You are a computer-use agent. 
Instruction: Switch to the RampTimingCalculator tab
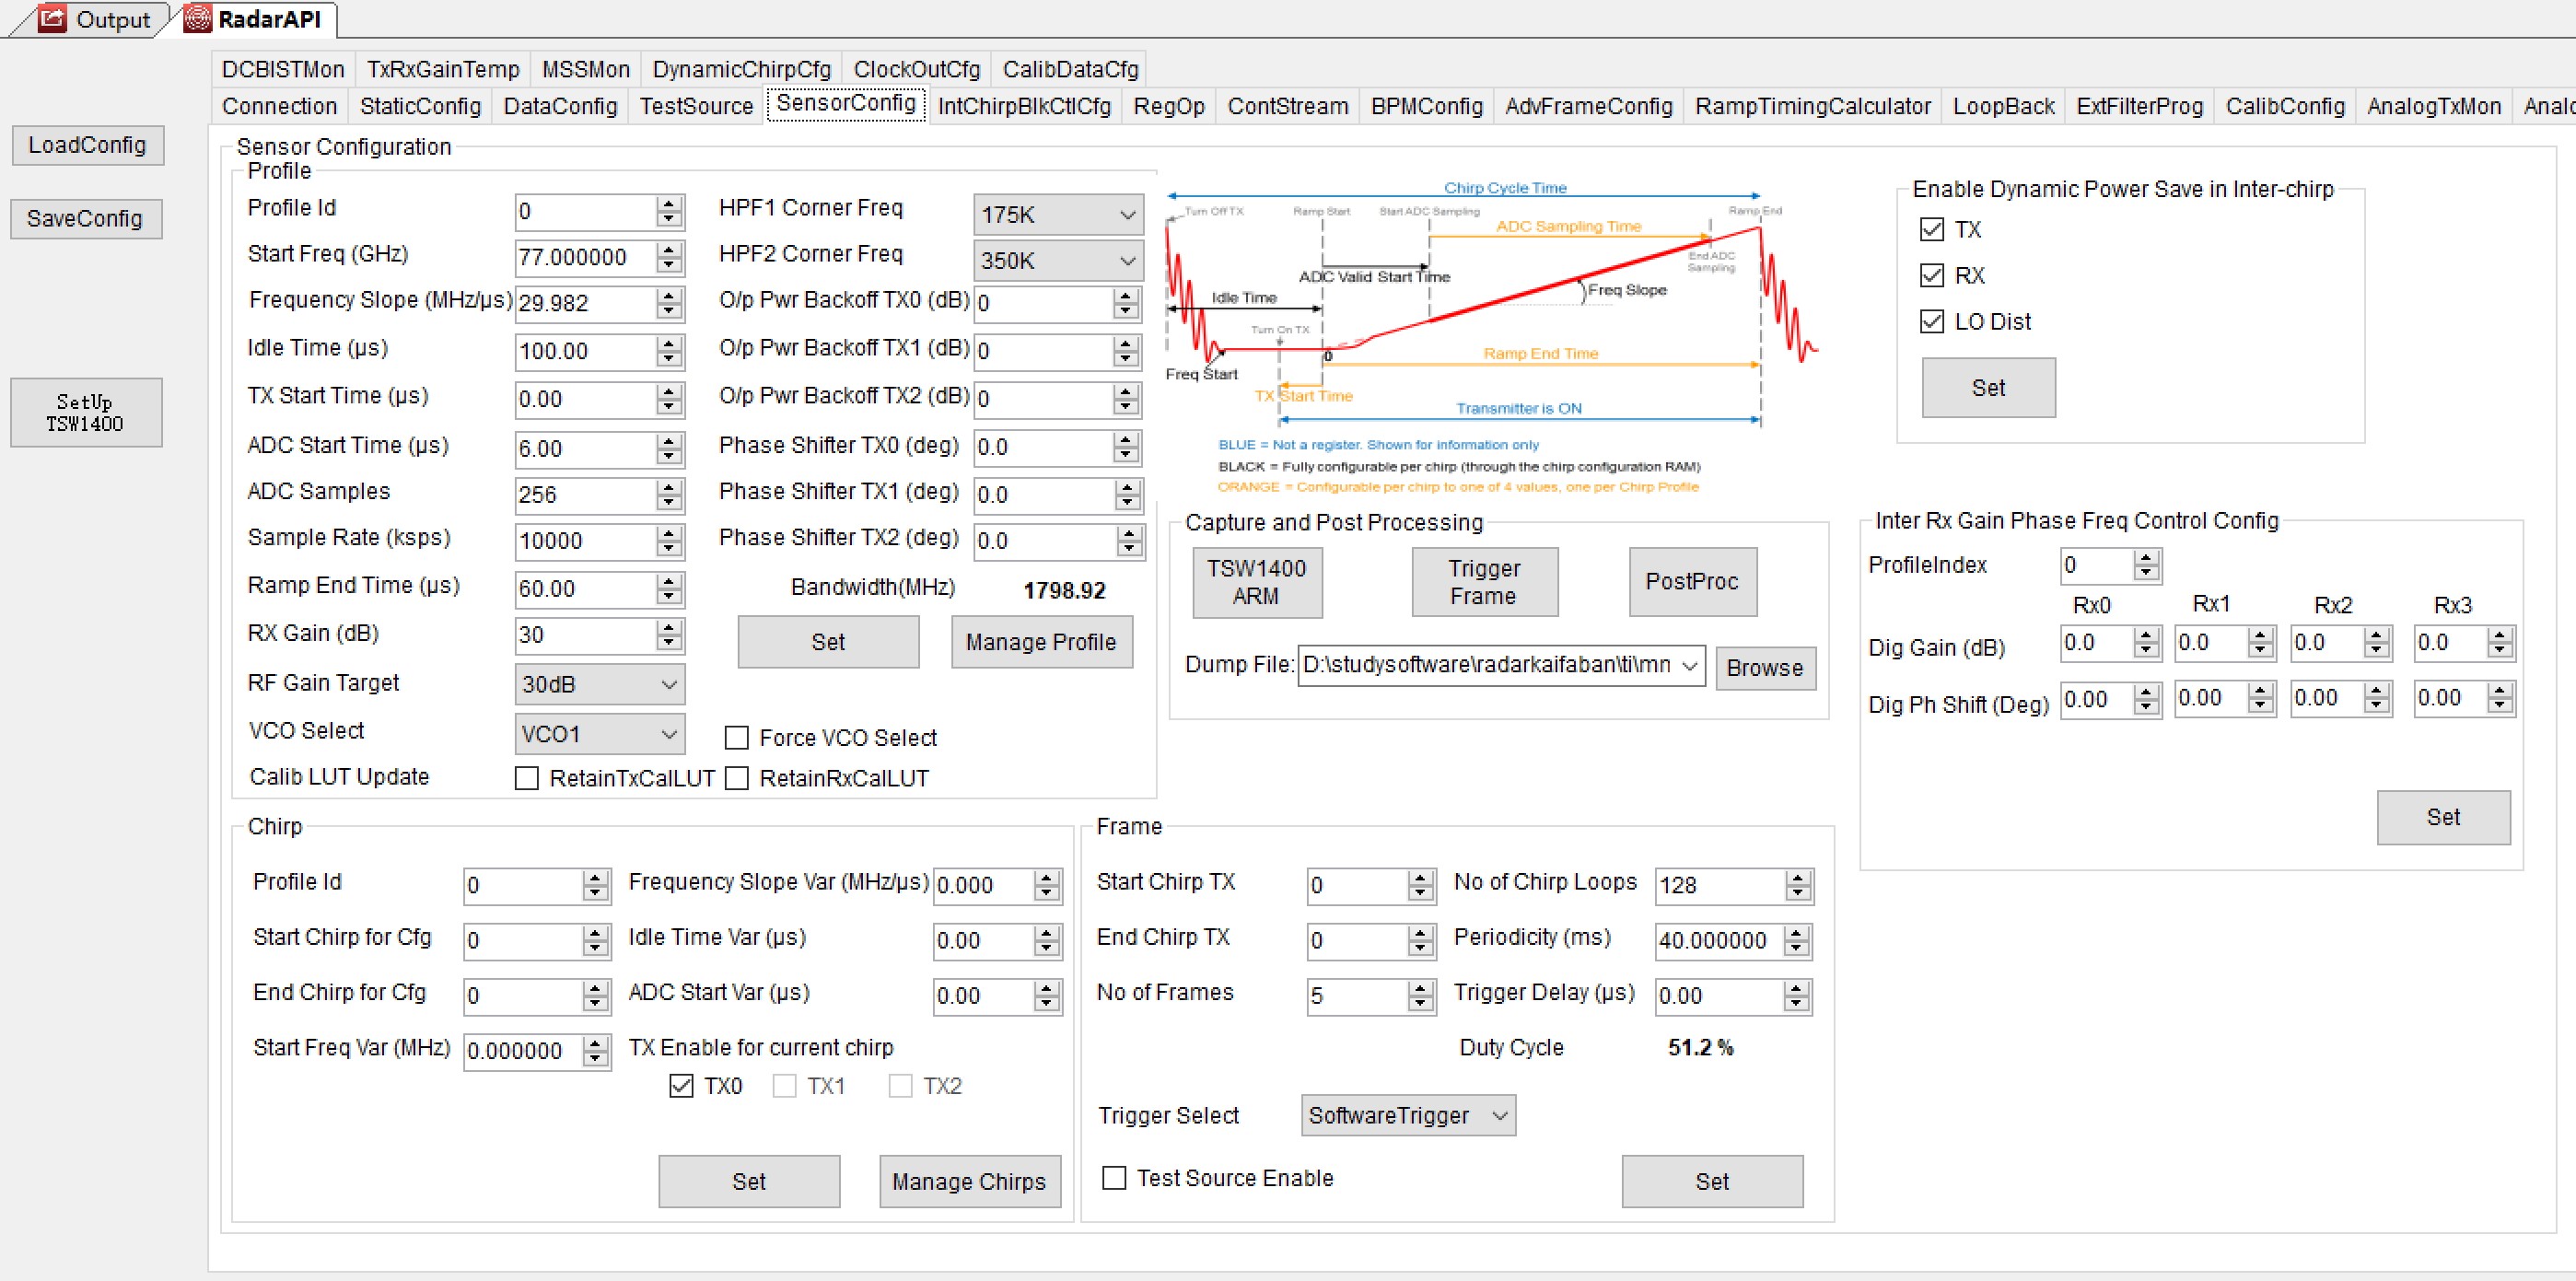click(1812, 106)
